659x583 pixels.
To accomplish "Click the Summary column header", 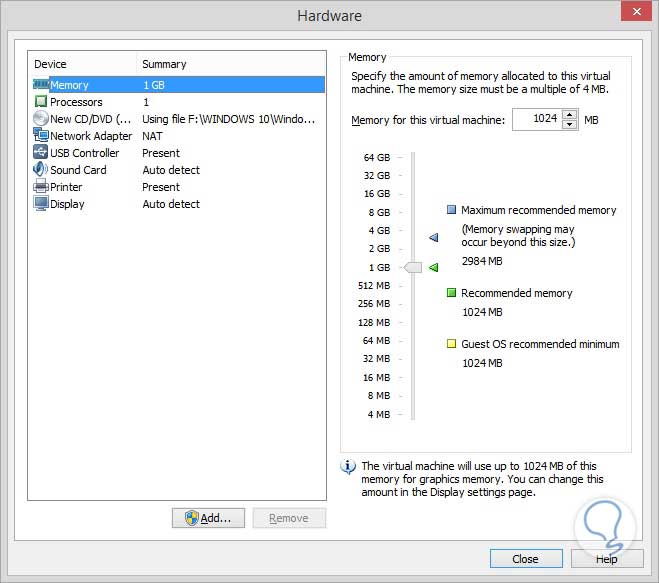I will [164, 64].
